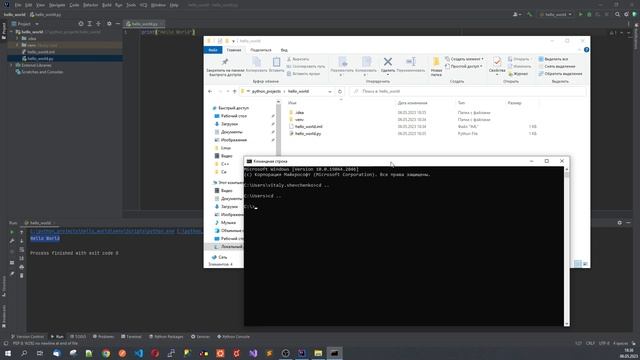Click the Explorer search field
Screen dimensions: 640x360
[x=468, y=91]
